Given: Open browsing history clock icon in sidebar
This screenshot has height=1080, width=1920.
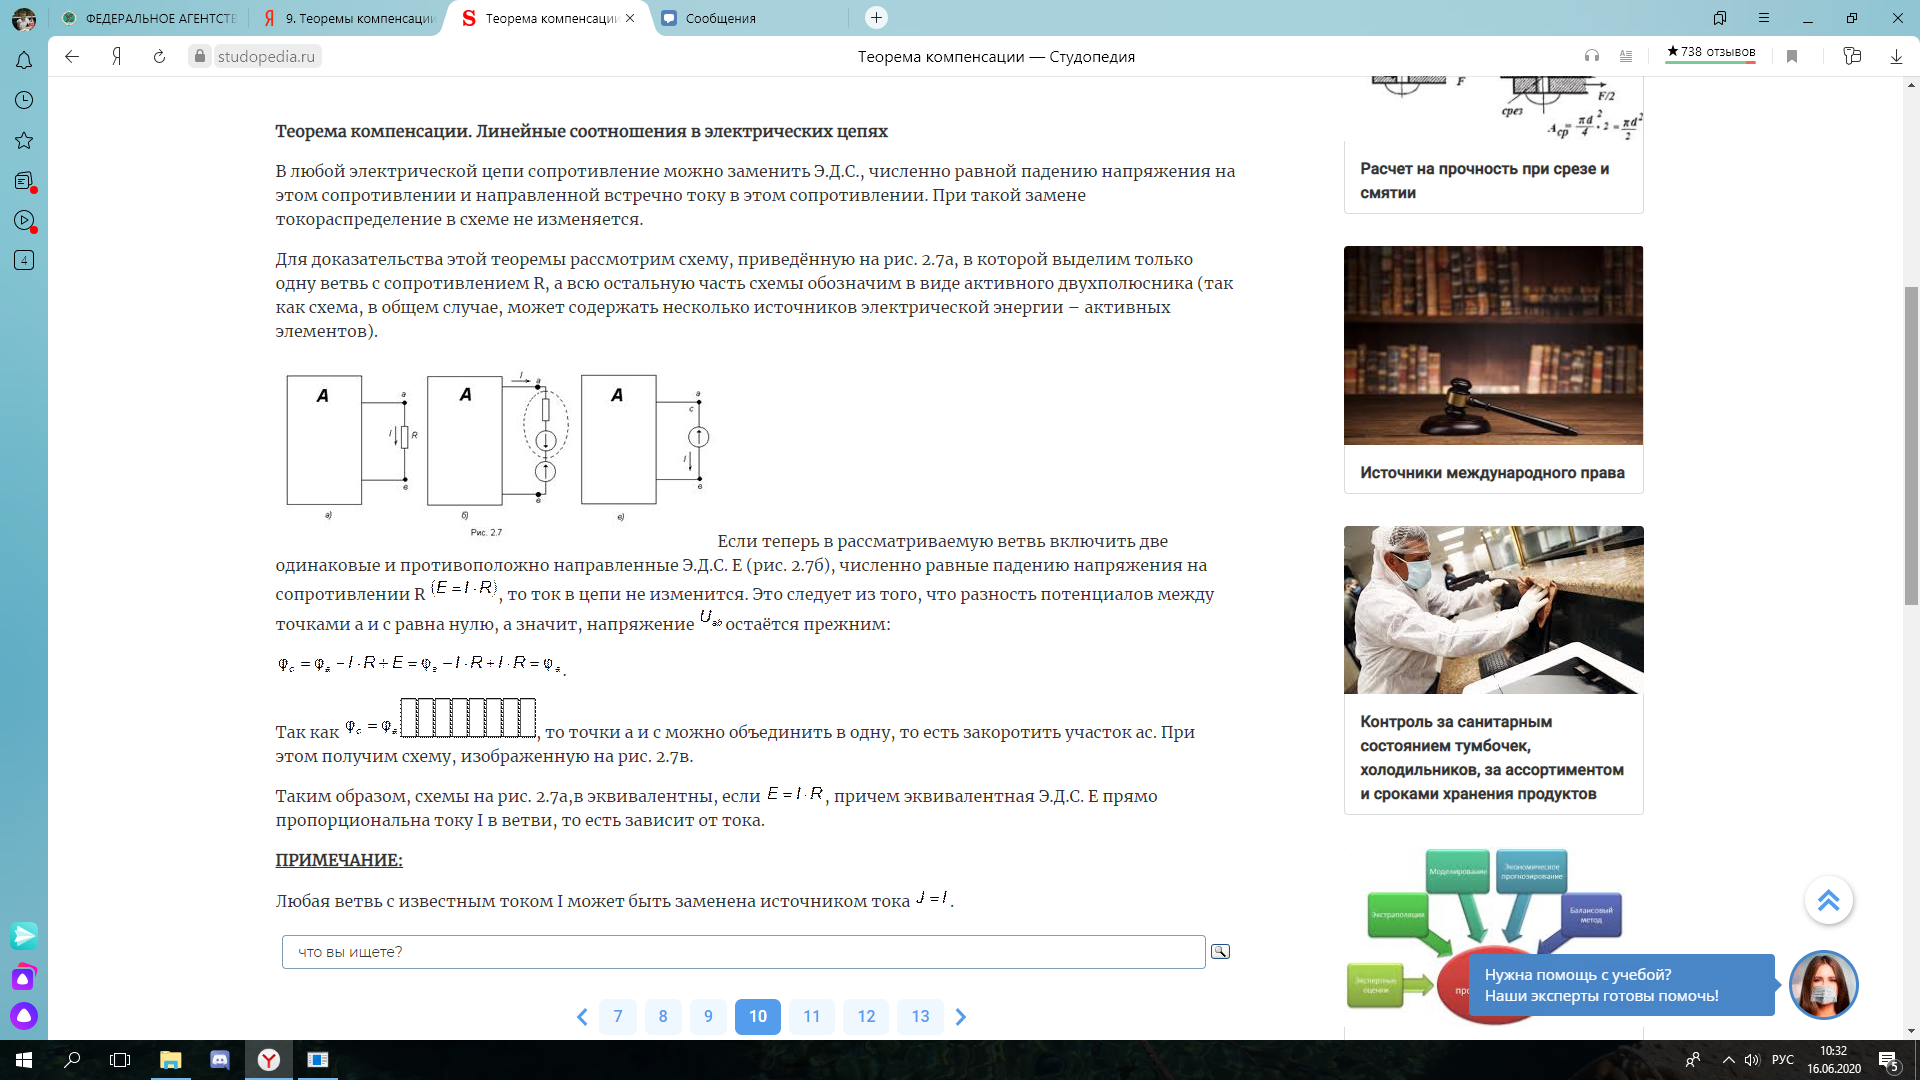Looking at the screenshot, I should click(x=24, y=100).
